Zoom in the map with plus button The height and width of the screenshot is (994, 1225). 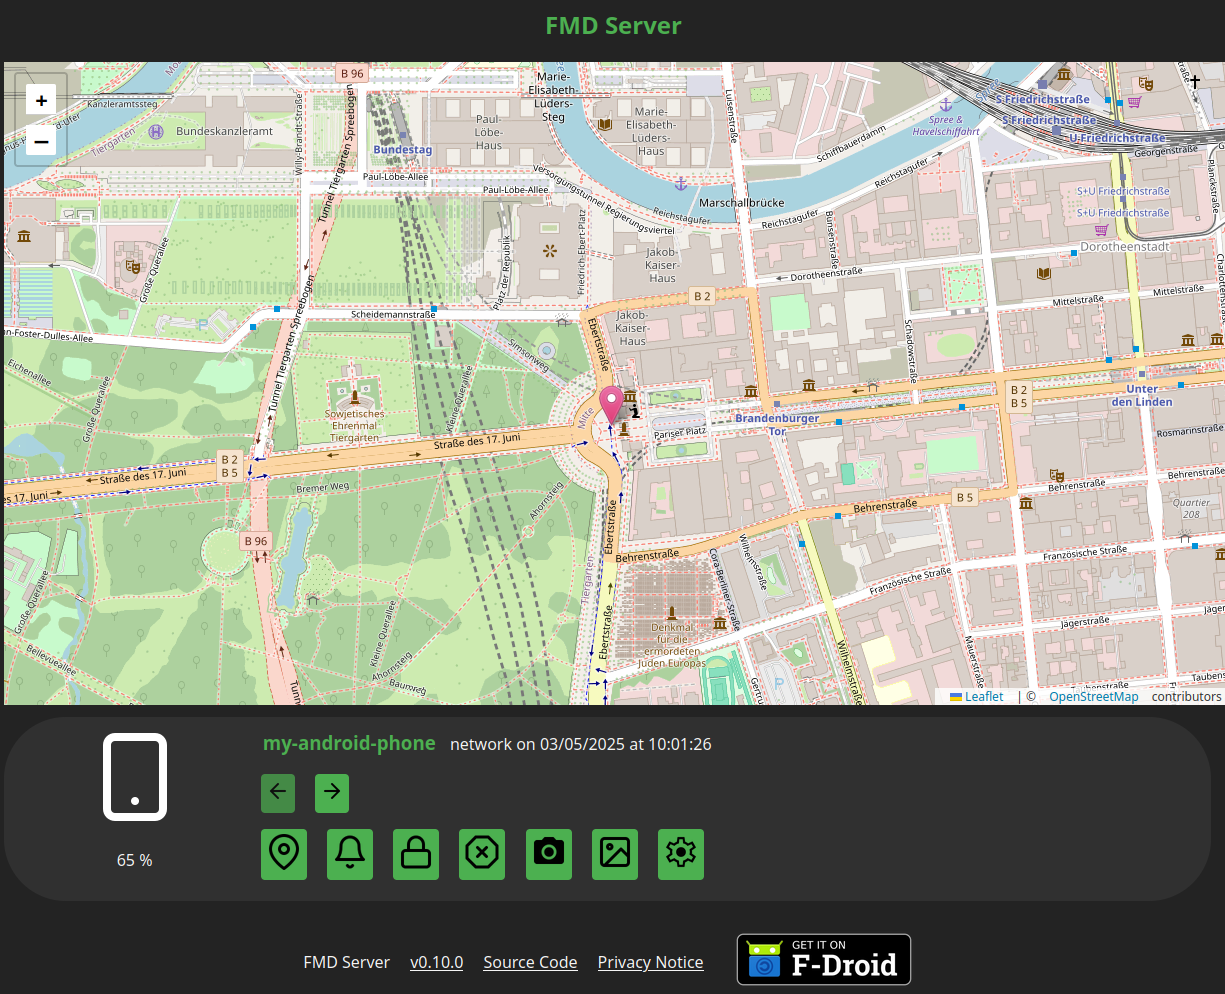coord(41,100)
